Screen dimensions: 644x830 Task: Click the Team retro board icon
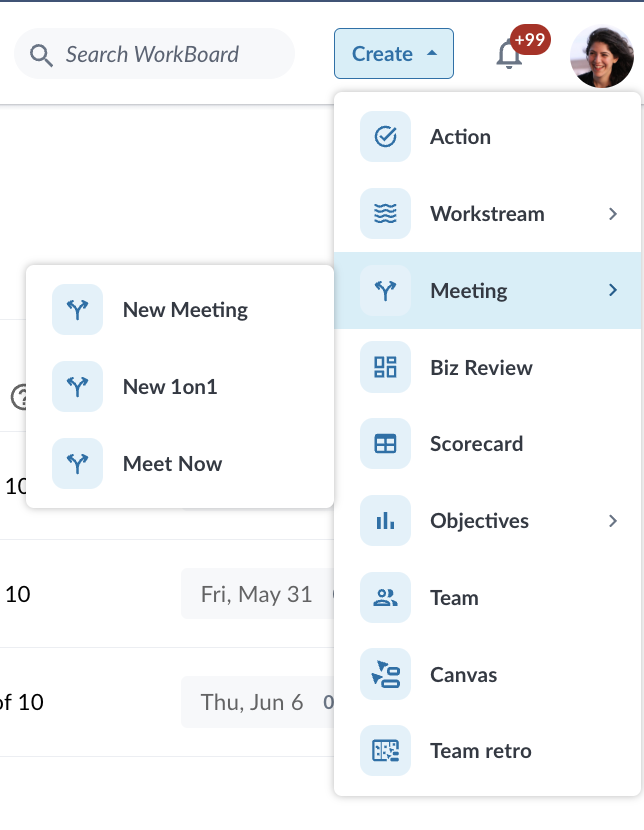pos(385,751)
